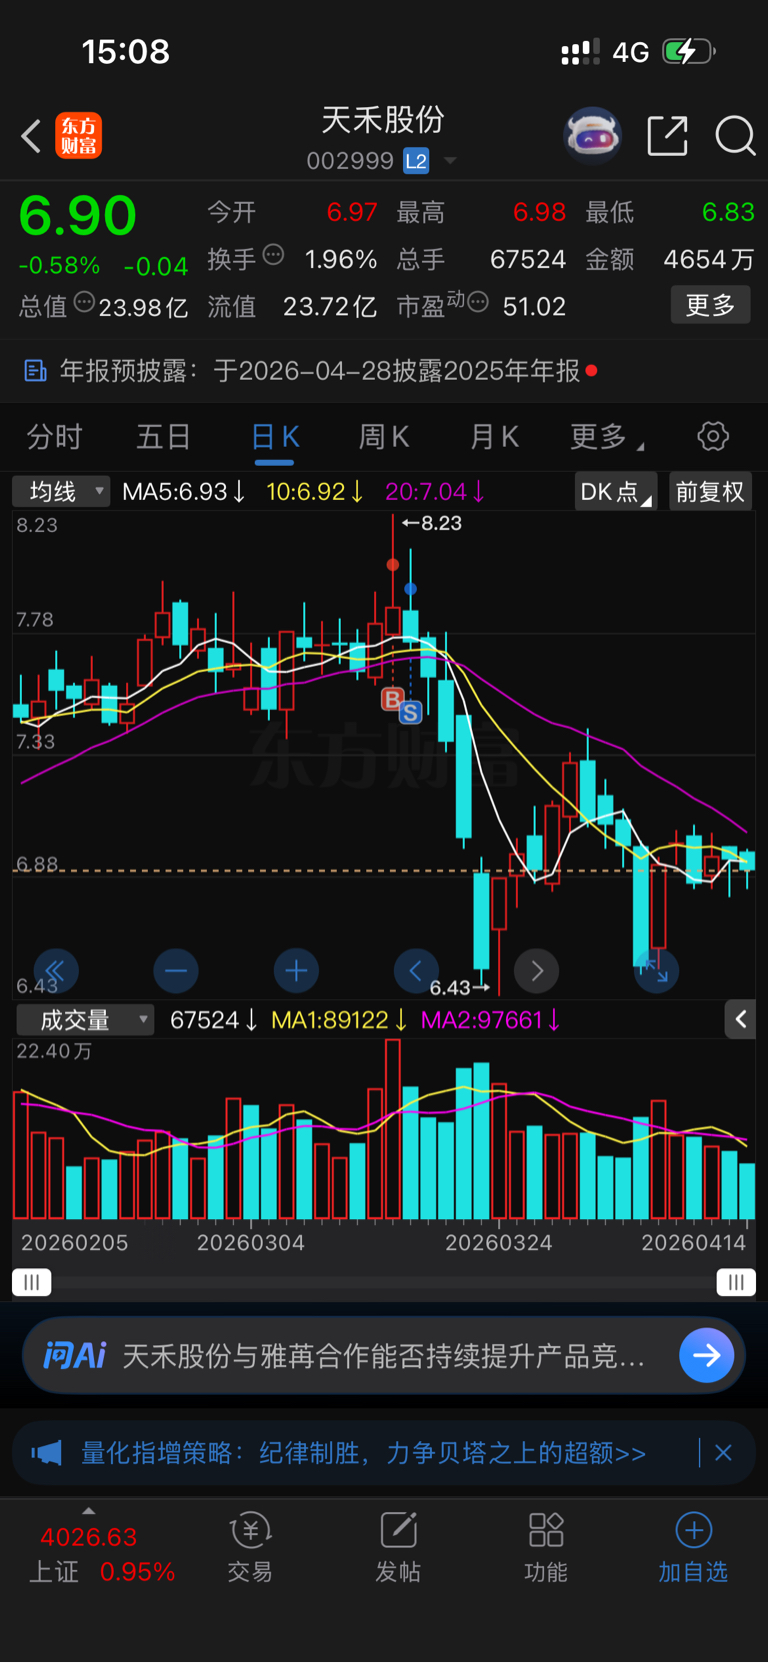Screen dimensions: 768x1663
Task: Tap the blue S sell marker
Action: [410, 712]
